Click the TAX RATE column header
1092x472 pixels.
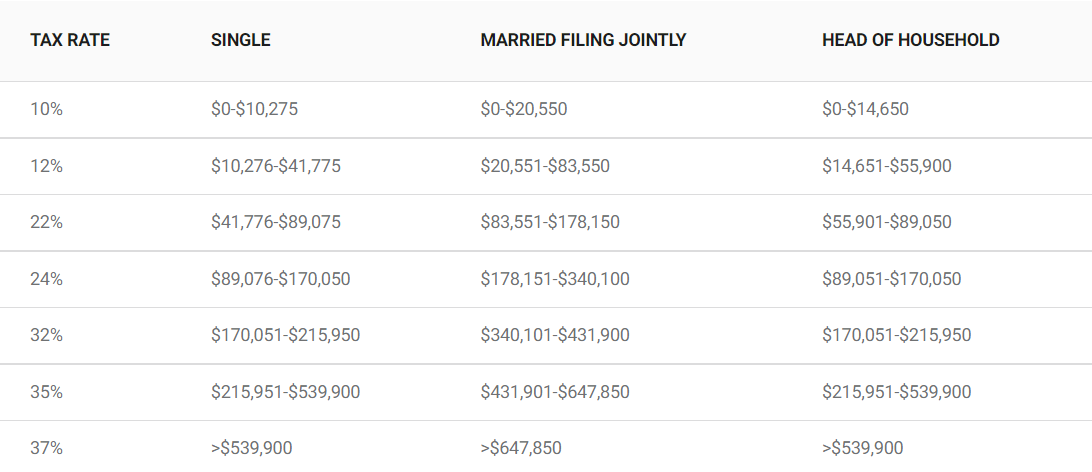tap(70, 41)
